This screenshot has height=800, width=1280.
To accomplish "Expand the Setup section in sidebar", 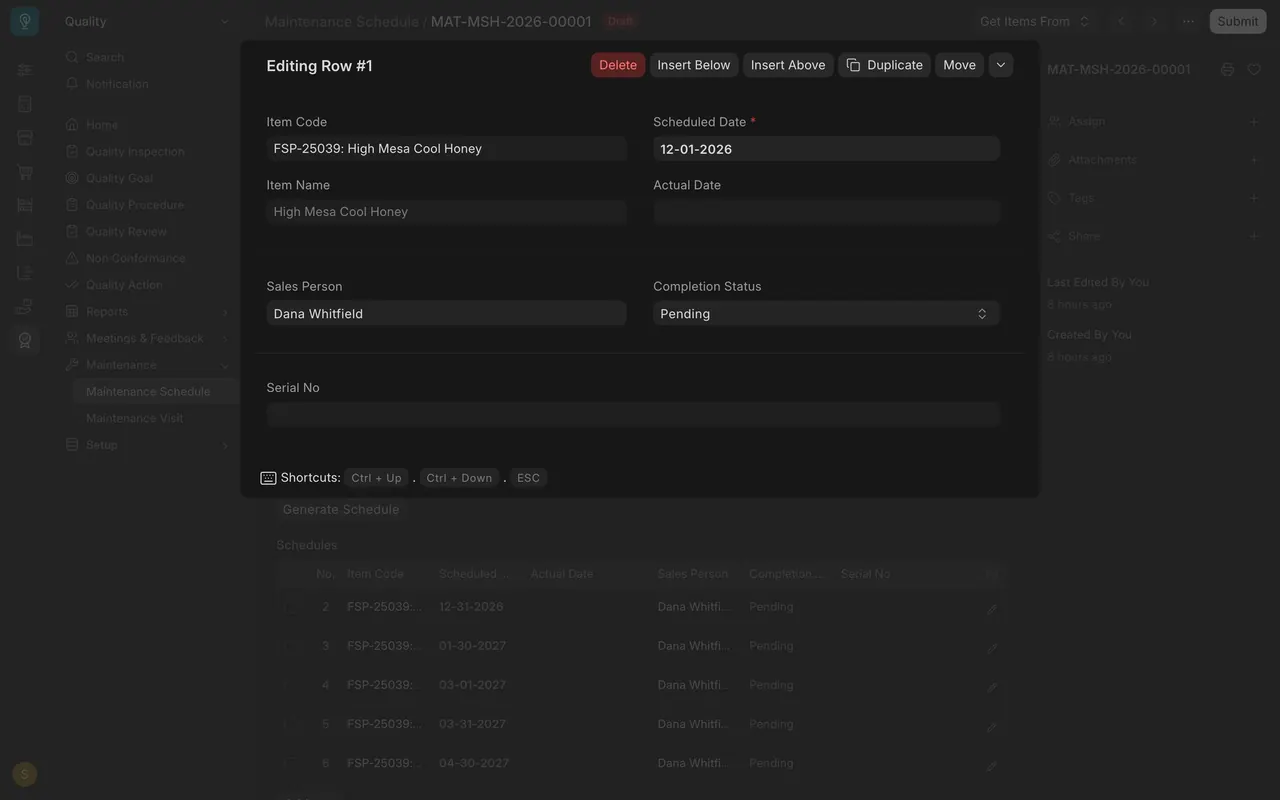I will coord(225,446).
